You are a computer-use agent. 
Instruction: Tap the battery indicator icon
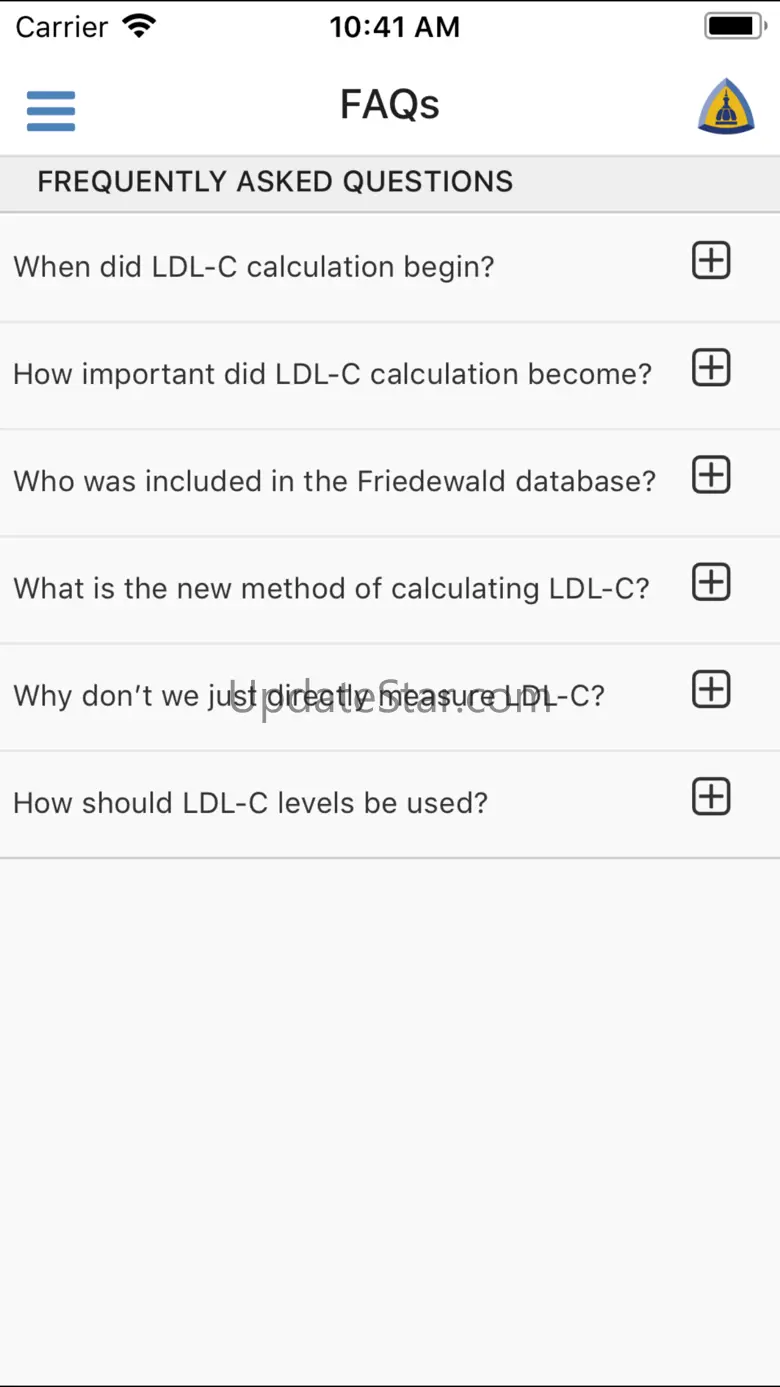point(735,27)
